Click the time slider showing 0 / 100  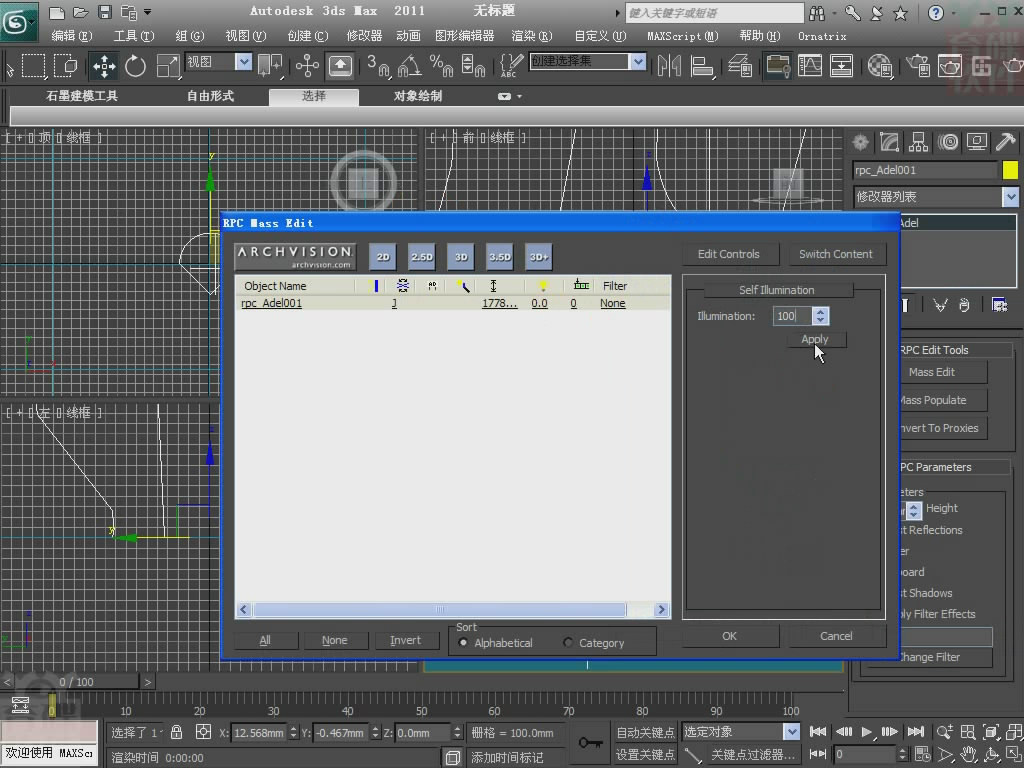76,682
